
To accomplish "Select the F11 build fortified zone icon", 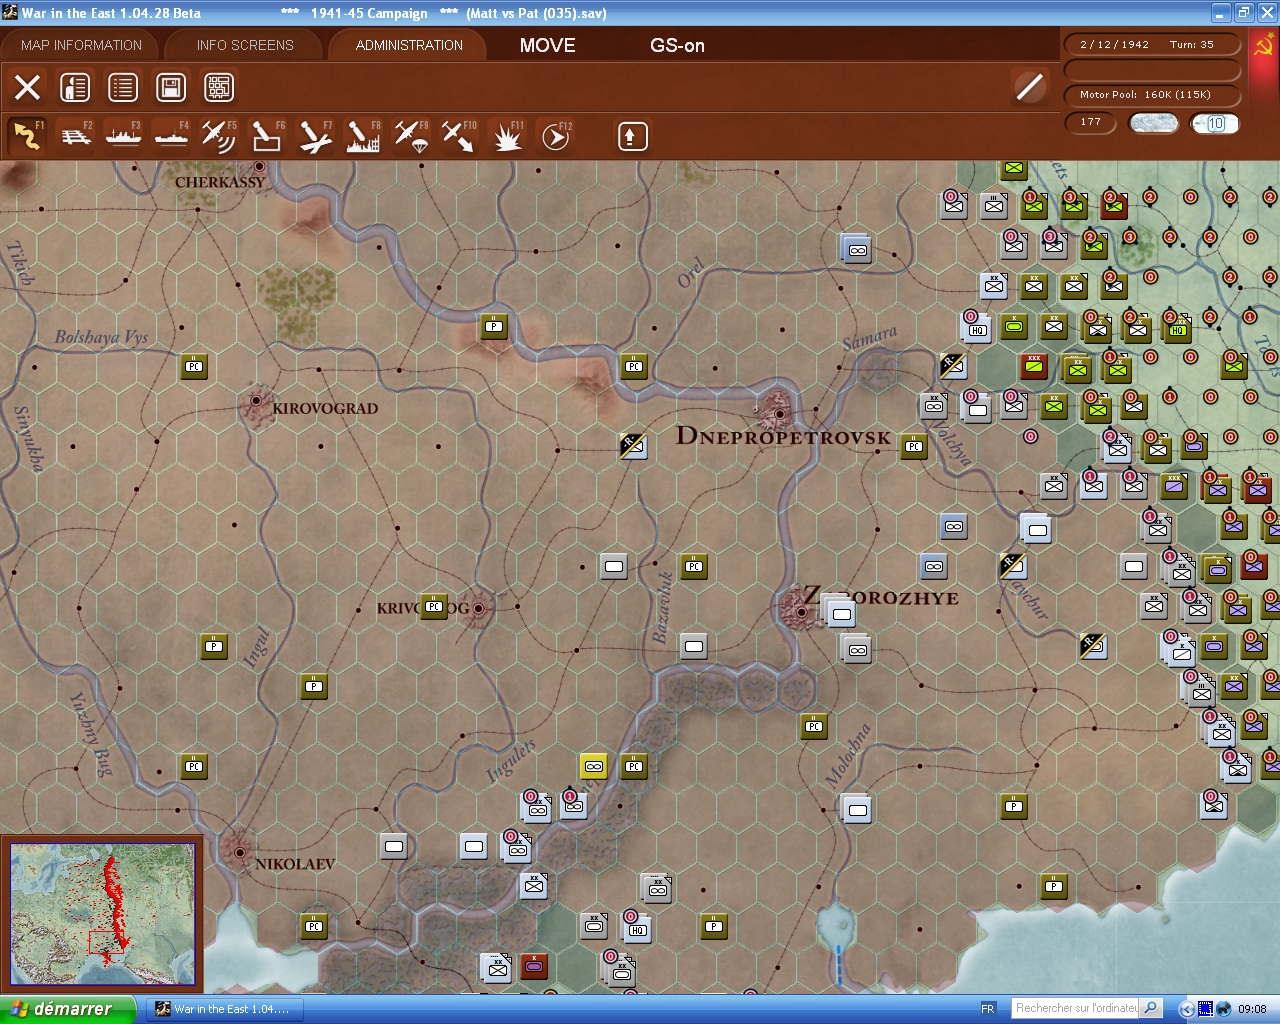I will tap(507, 136).
